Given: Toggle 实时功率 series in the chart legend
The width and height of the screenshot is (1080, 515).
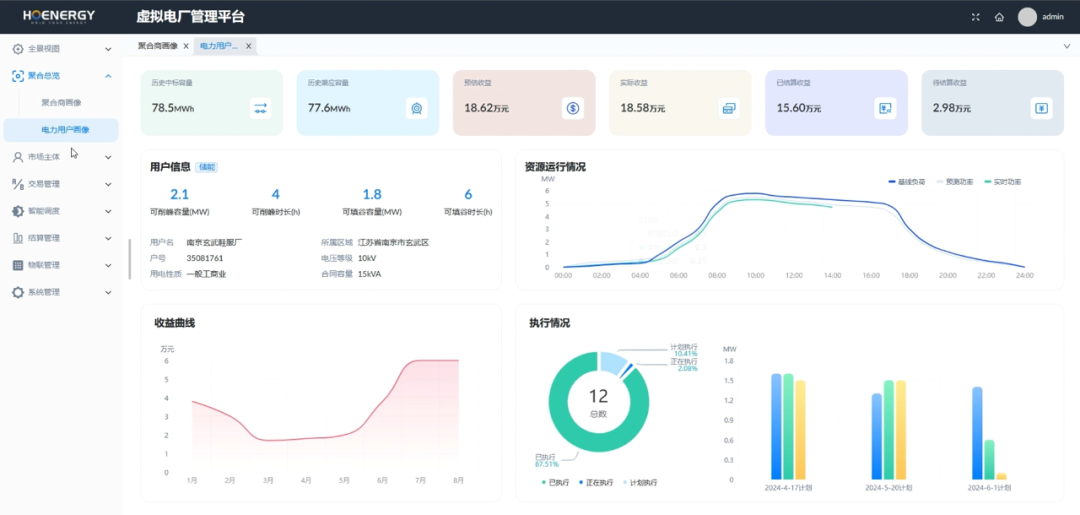Looking at the screenshot, I should (x=1002, y=182).
